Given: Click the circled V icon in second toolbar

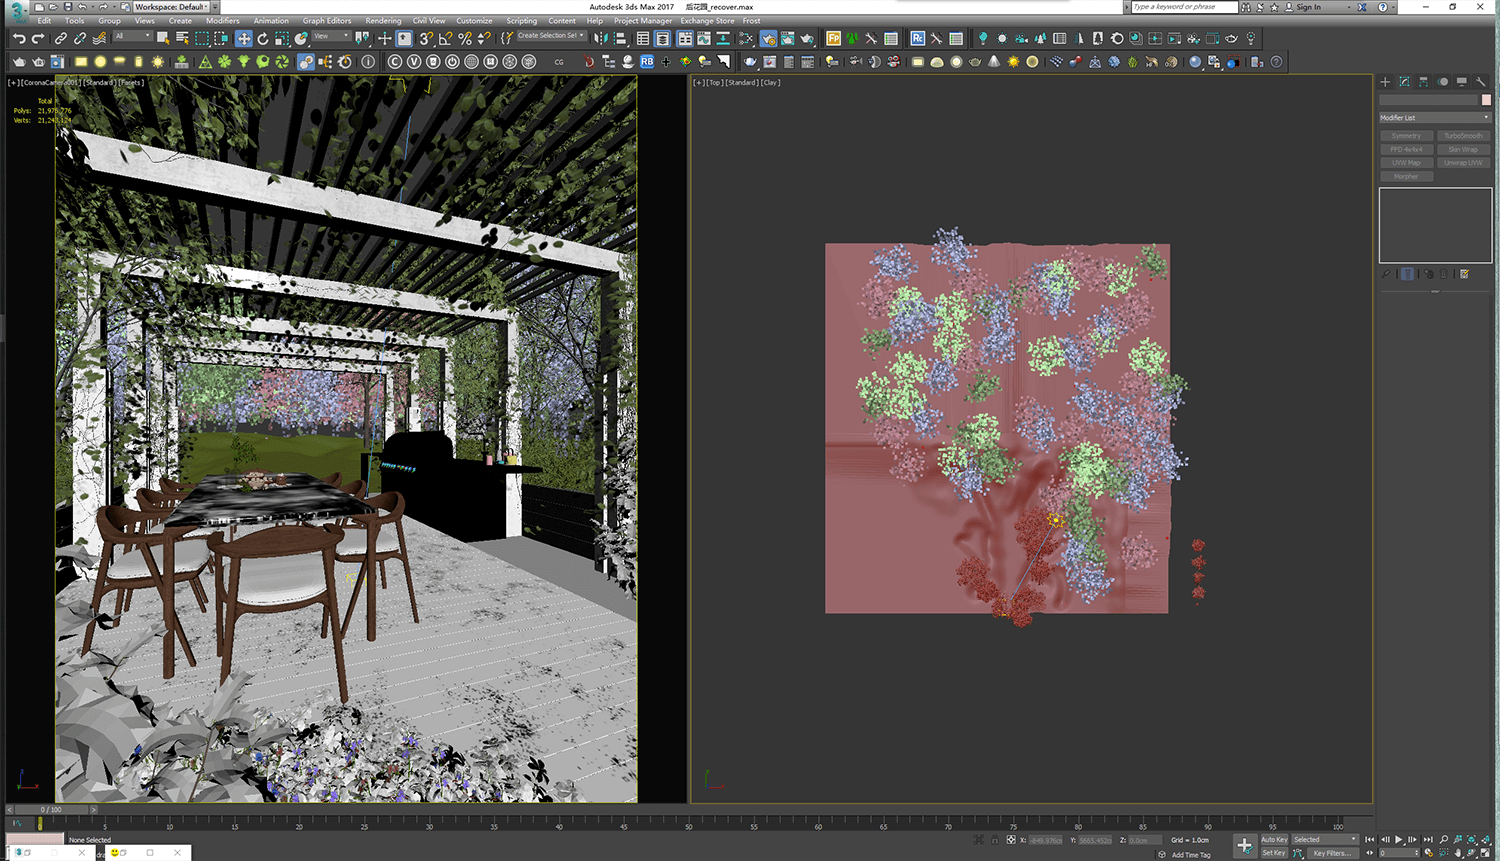Looking at the screenshot, I should (x=414, y=62).
